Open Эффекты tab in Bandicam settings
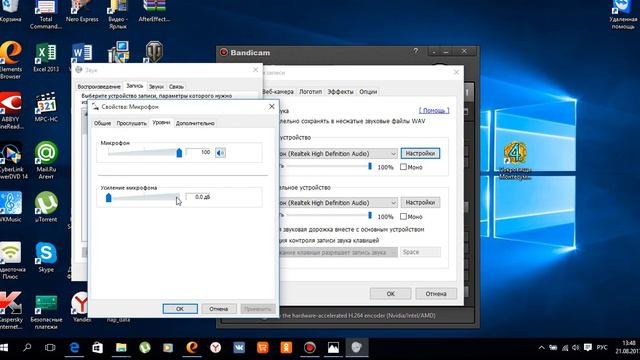The width and height of the screenshot is (640, 360). [340, 92]
